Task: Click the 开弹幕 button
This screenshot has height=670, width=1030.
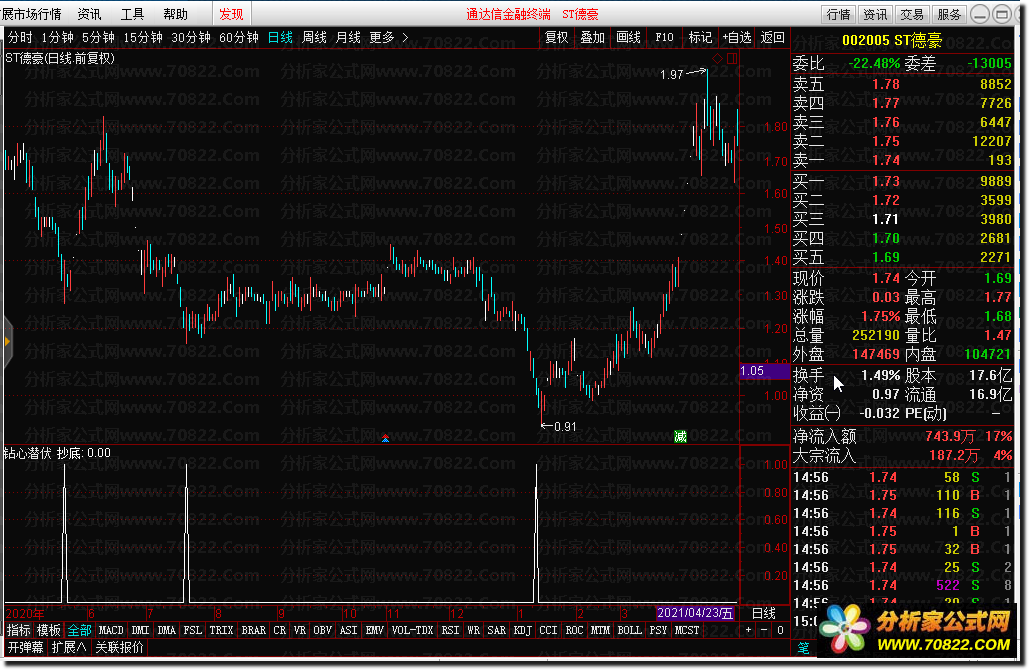Action: click(x=26, y=648)
